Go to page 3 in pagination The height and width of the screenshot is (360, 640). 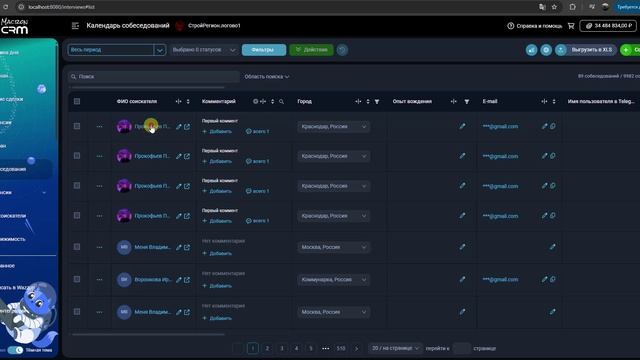[x=282, y=348]
